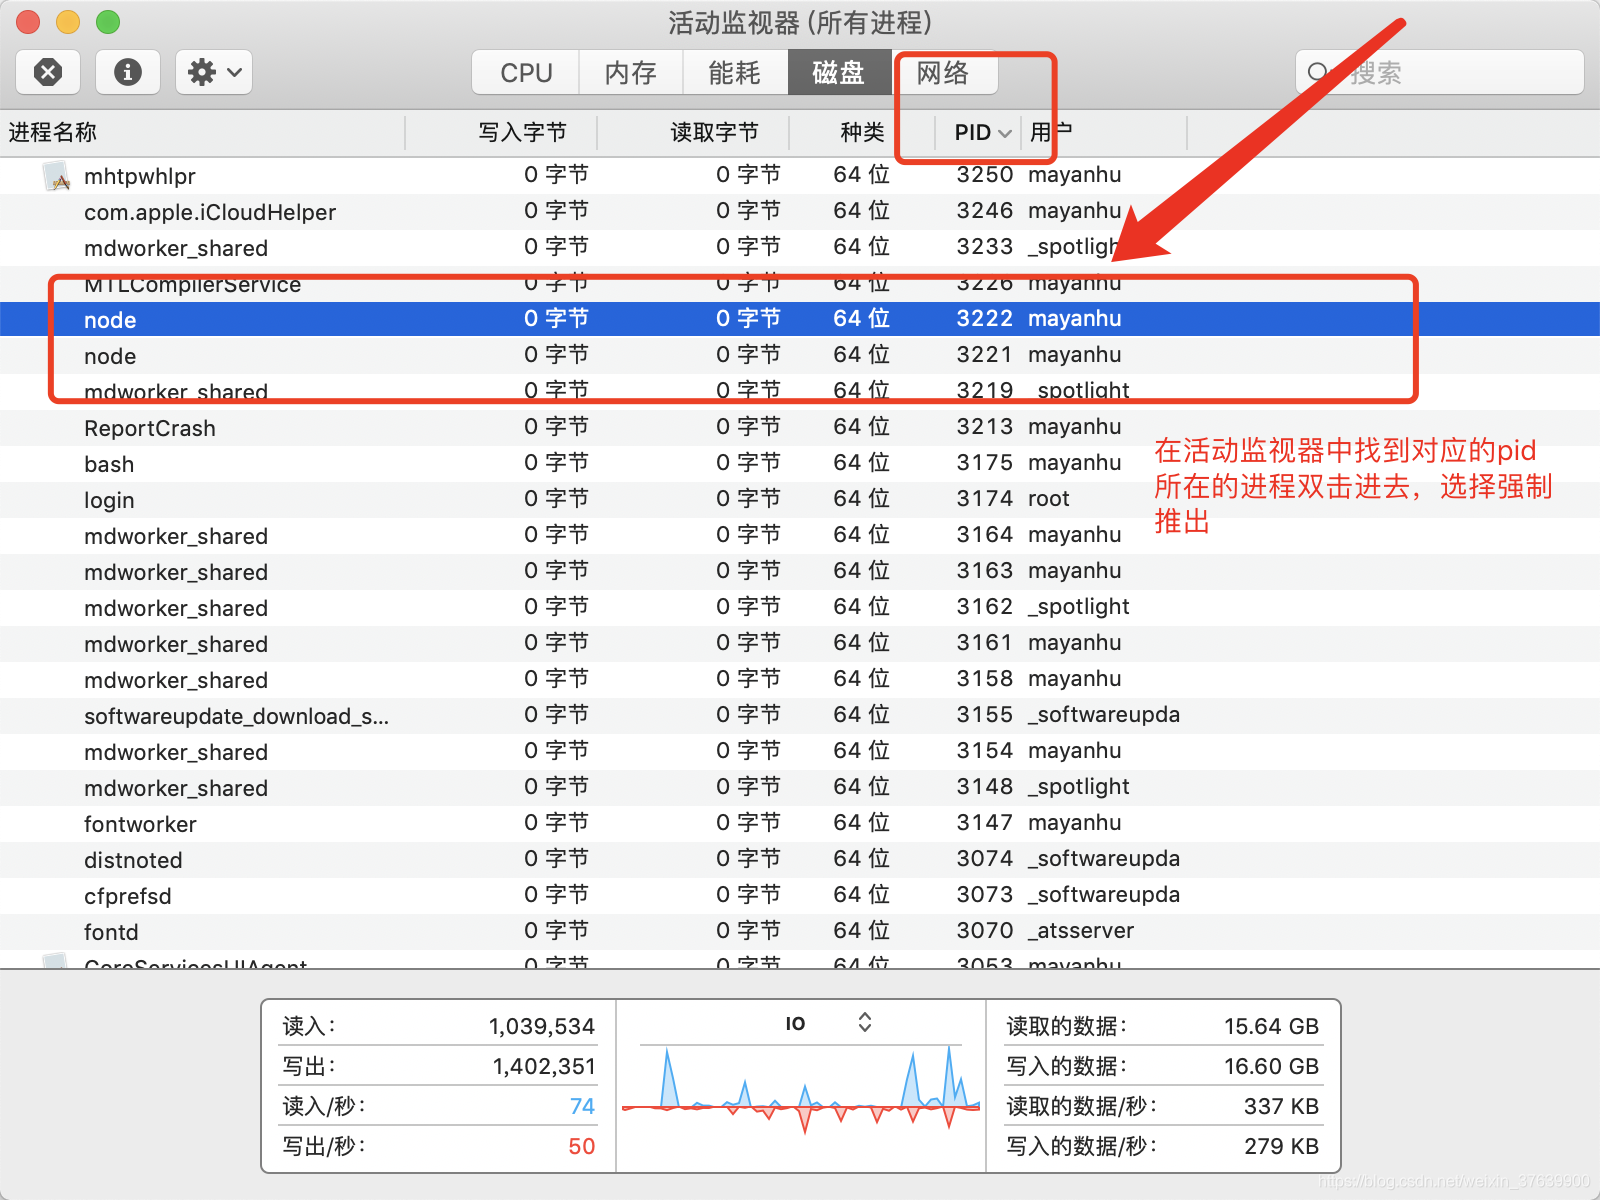Image resolution: width=1600 pixels, height=1200 pixels.
Task: Click into the 搜索 search field
Action: [x=1440, y=72]
